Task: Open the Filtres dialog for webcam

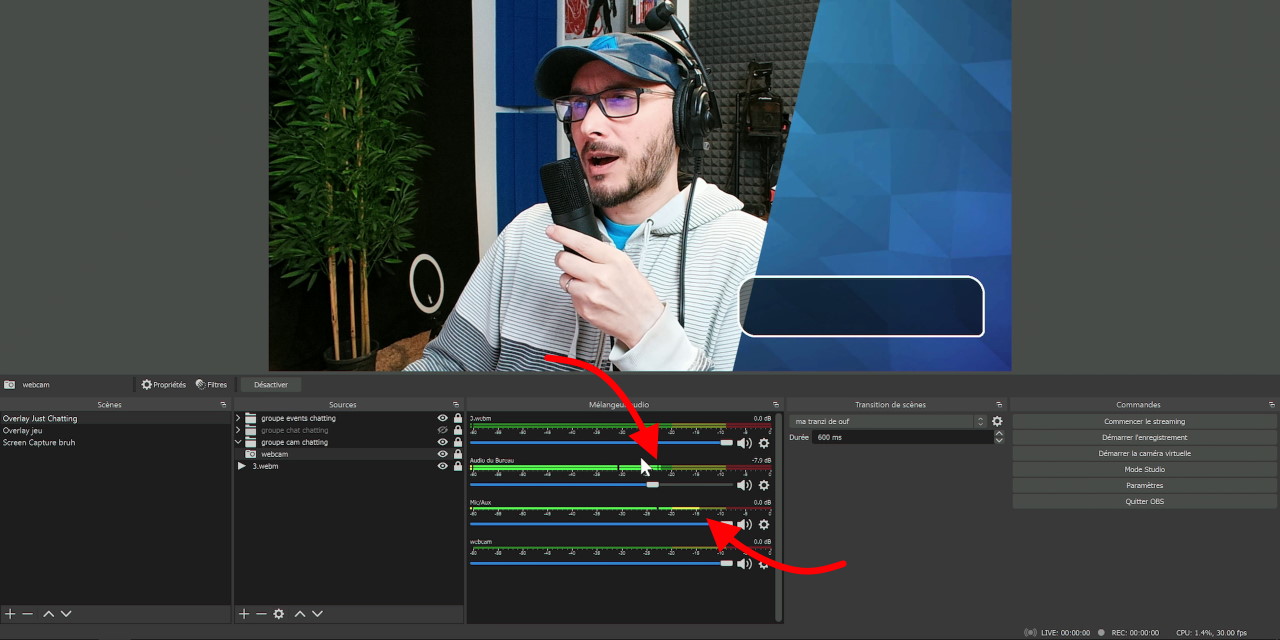Action: (211, 385)
